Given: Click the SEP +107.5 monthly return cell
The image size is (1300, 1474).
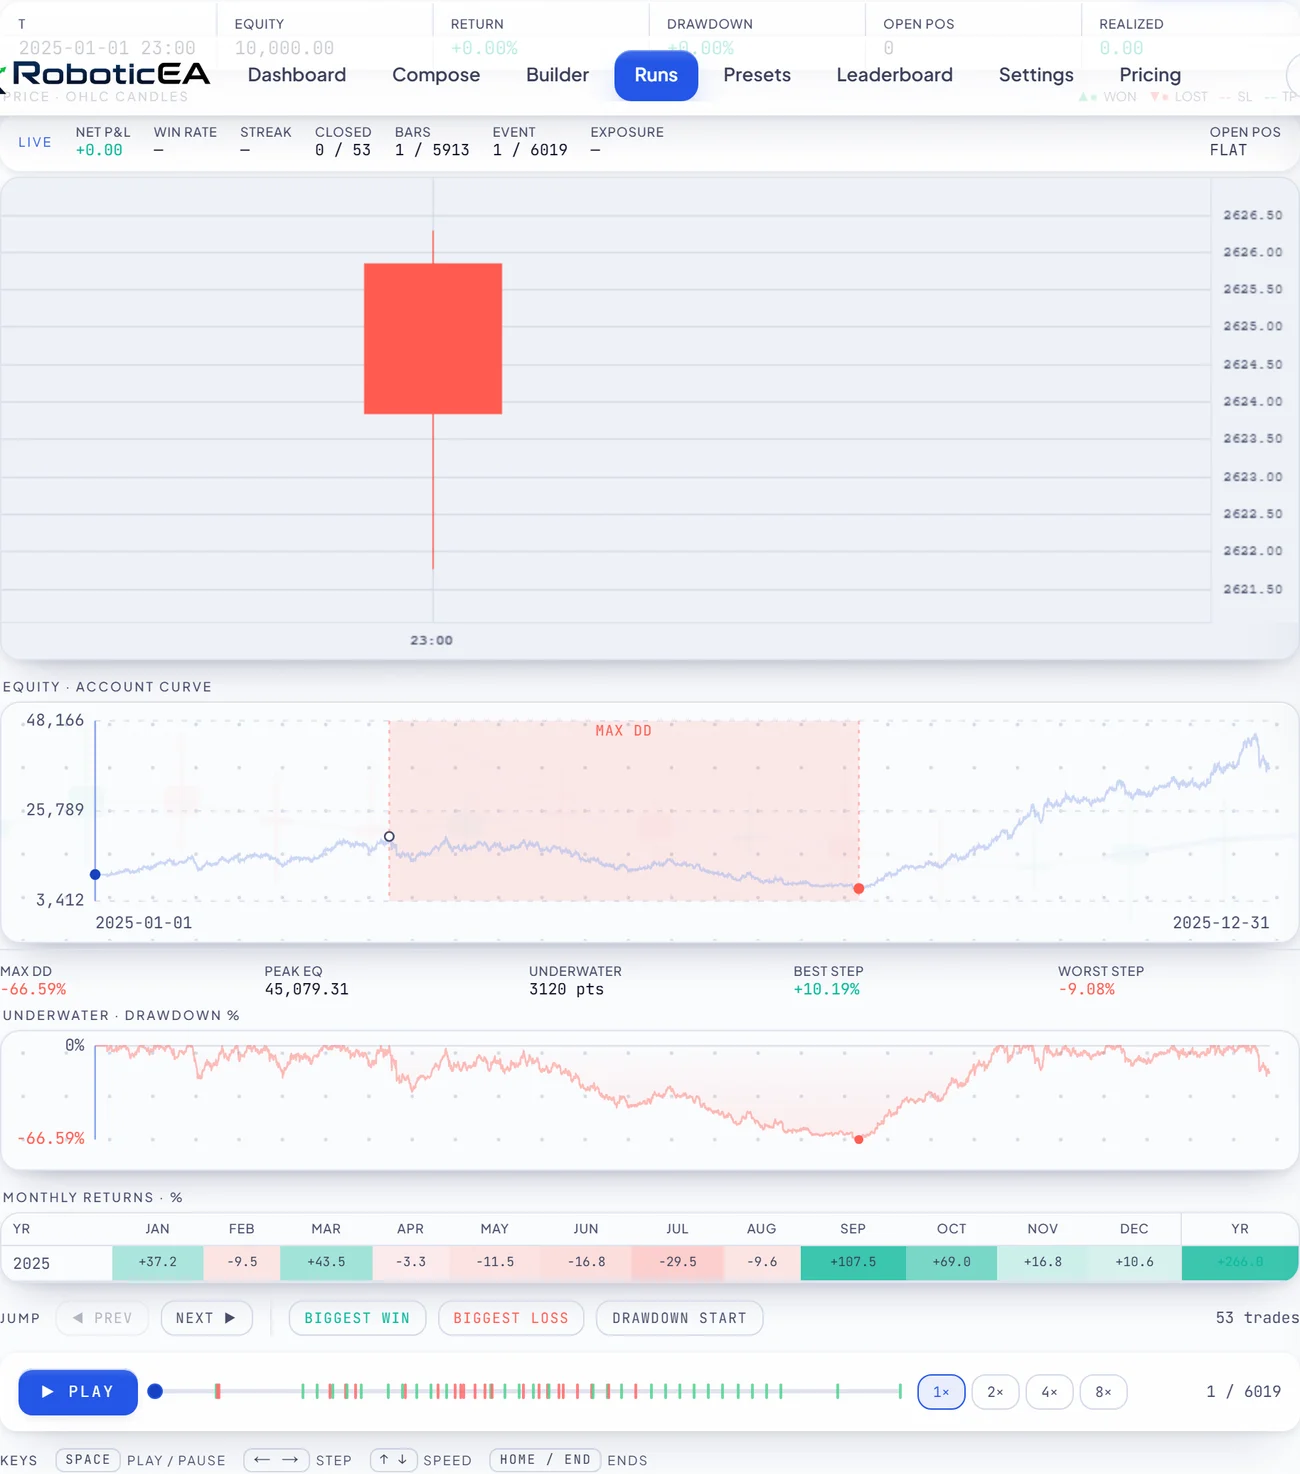Looking at the screenshot, I should tap(853, 1262).
